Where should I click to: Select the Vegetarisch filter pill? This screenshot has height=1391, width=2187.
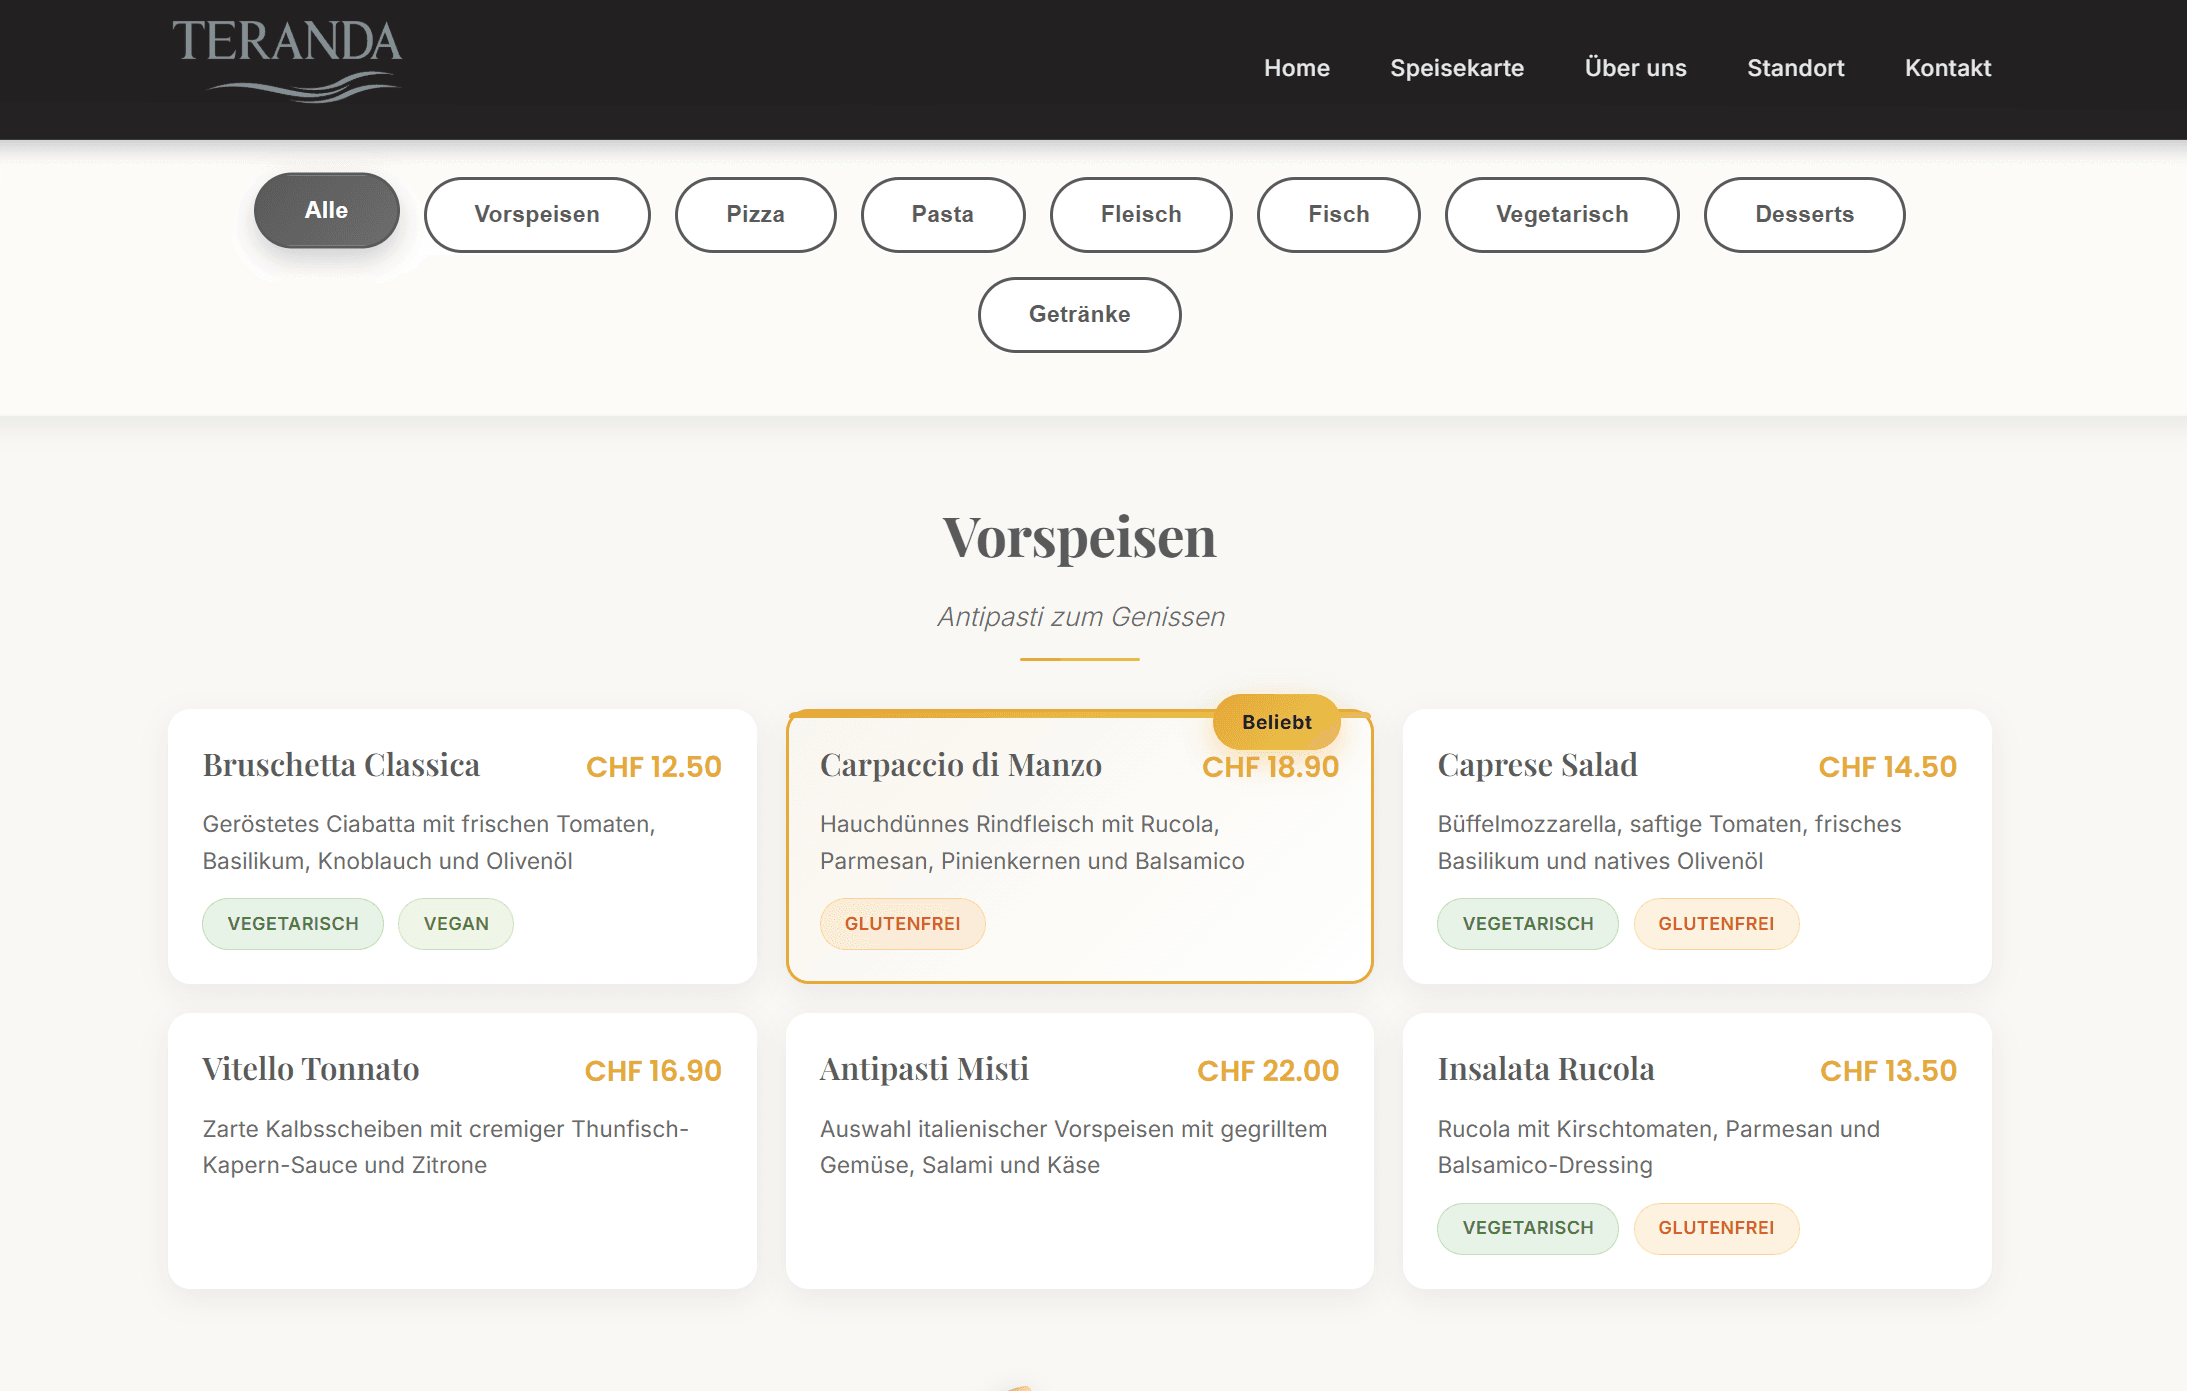pyautogui.click(x=1561, y=214)
